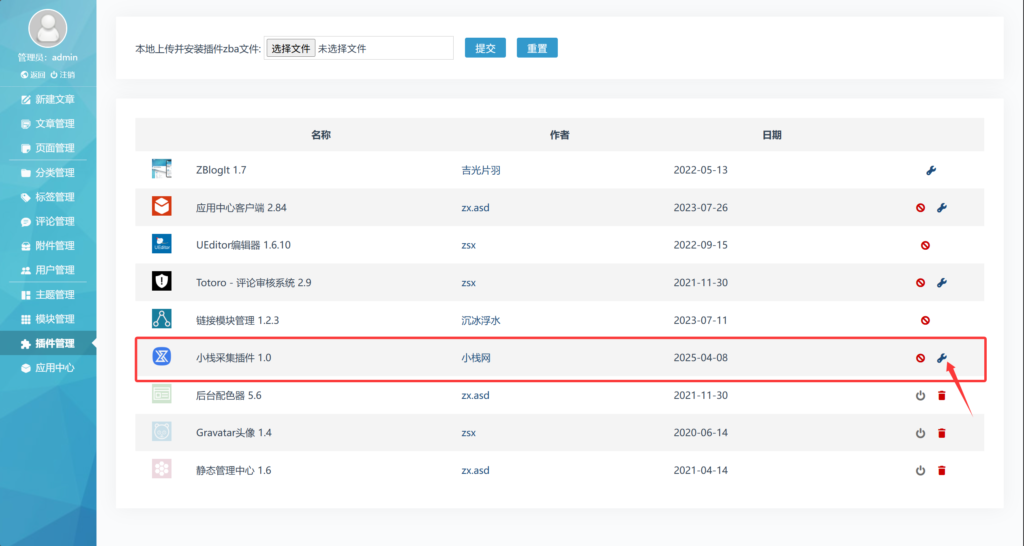The width and height of the screenshot is (1024, 546).
Task: Open 标签管理 in sidebar
Action: click(x=48, y=197)
